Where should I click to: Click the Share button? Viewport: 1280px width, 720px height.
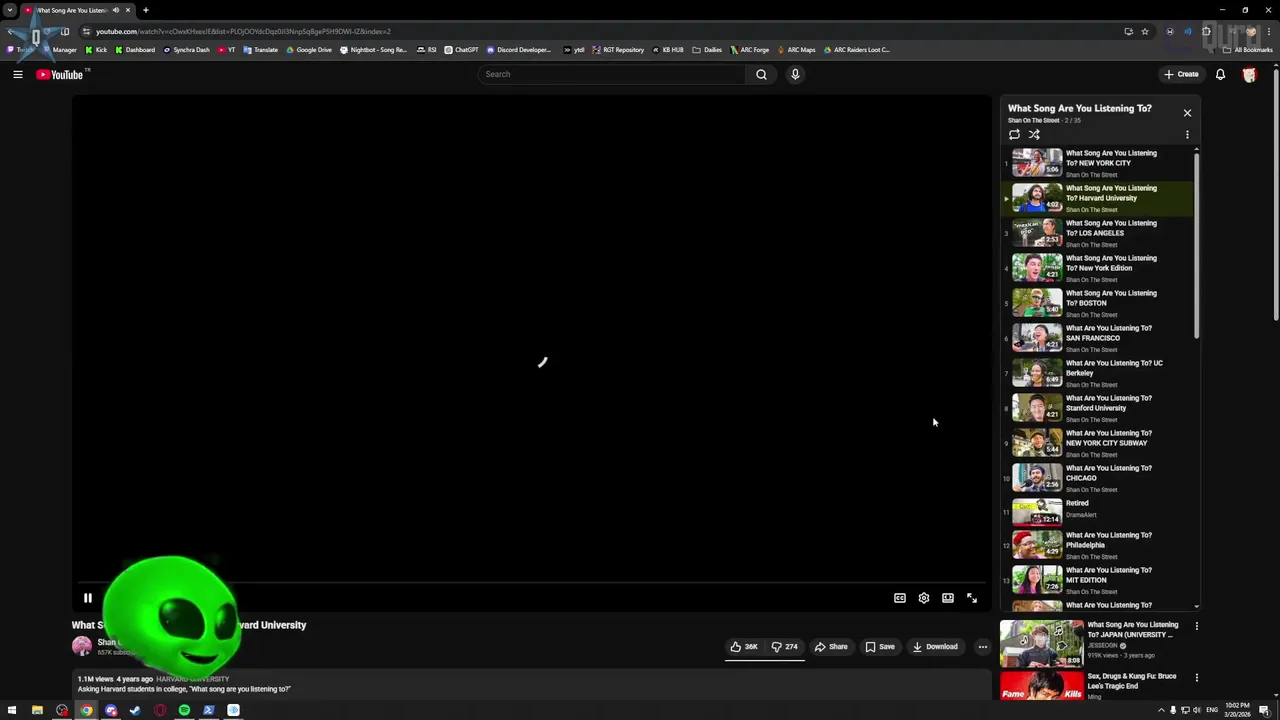(831, 647)
